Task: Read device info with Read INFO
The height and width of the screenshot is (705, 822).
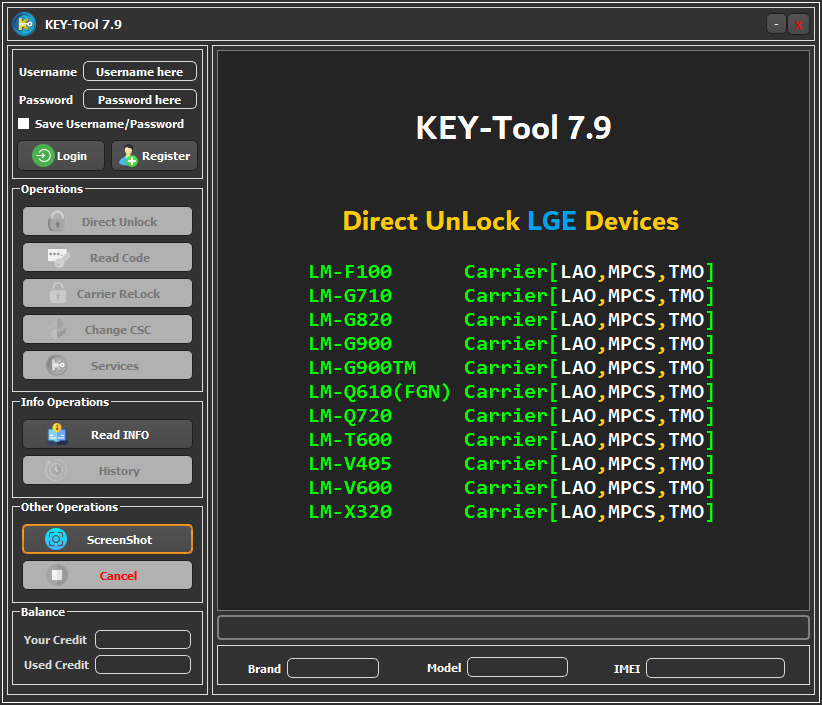Action: [x=107, y=434]
